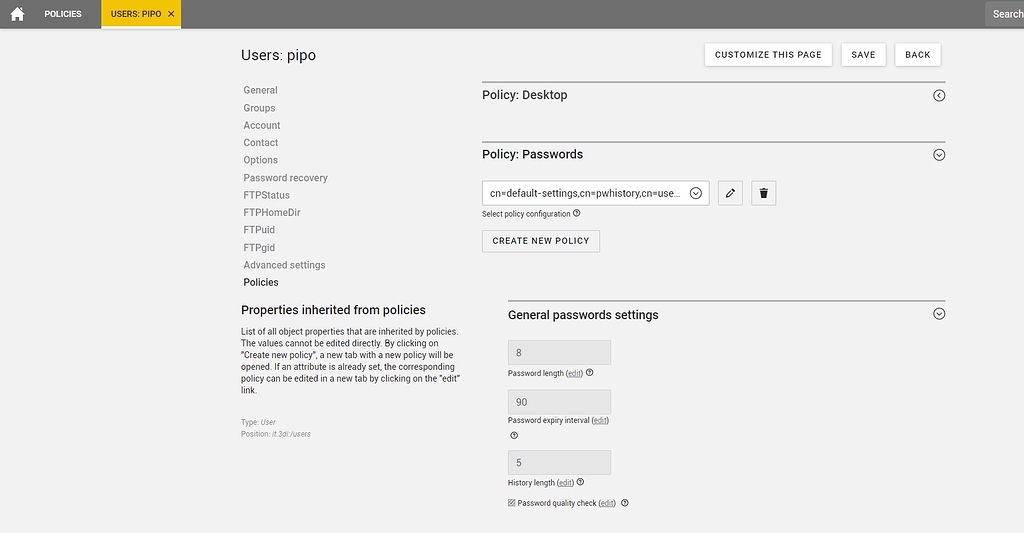Click help icon next to History length
1024x533 pixels.
click(x=580, y=482)
